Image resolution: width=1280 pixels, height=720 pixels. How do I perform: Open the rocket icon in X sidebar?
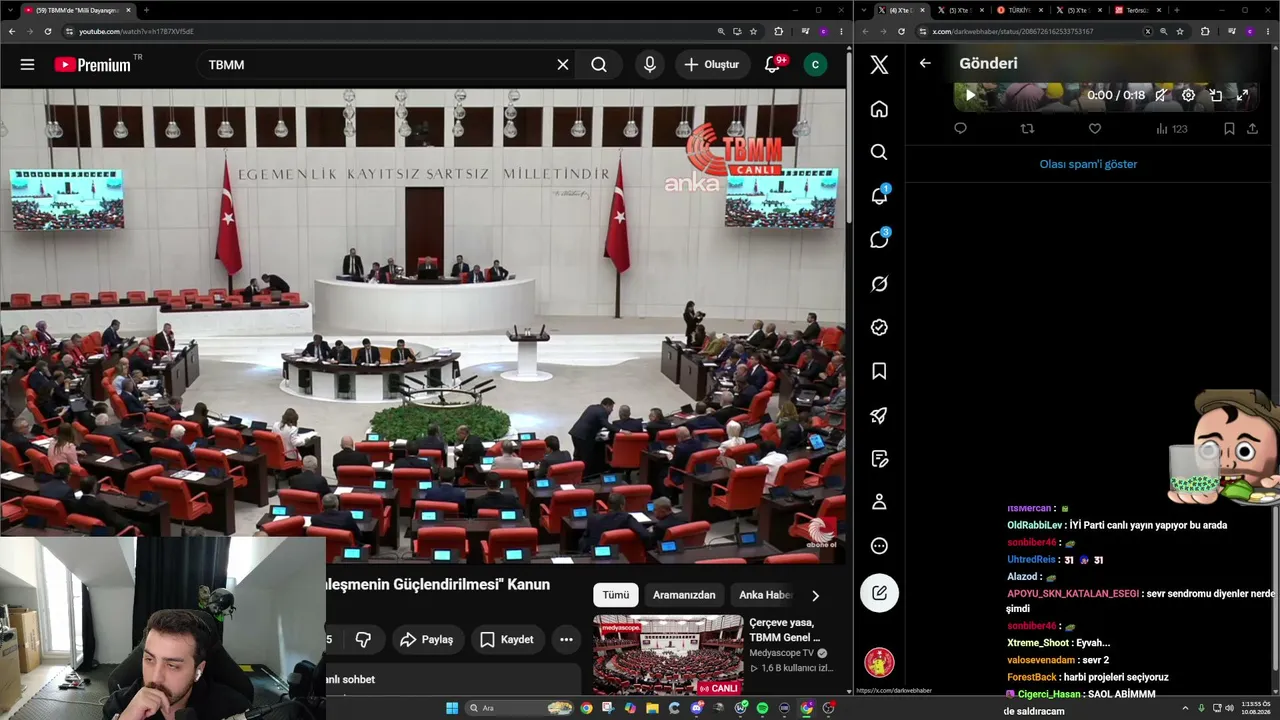tap(879, 415)
